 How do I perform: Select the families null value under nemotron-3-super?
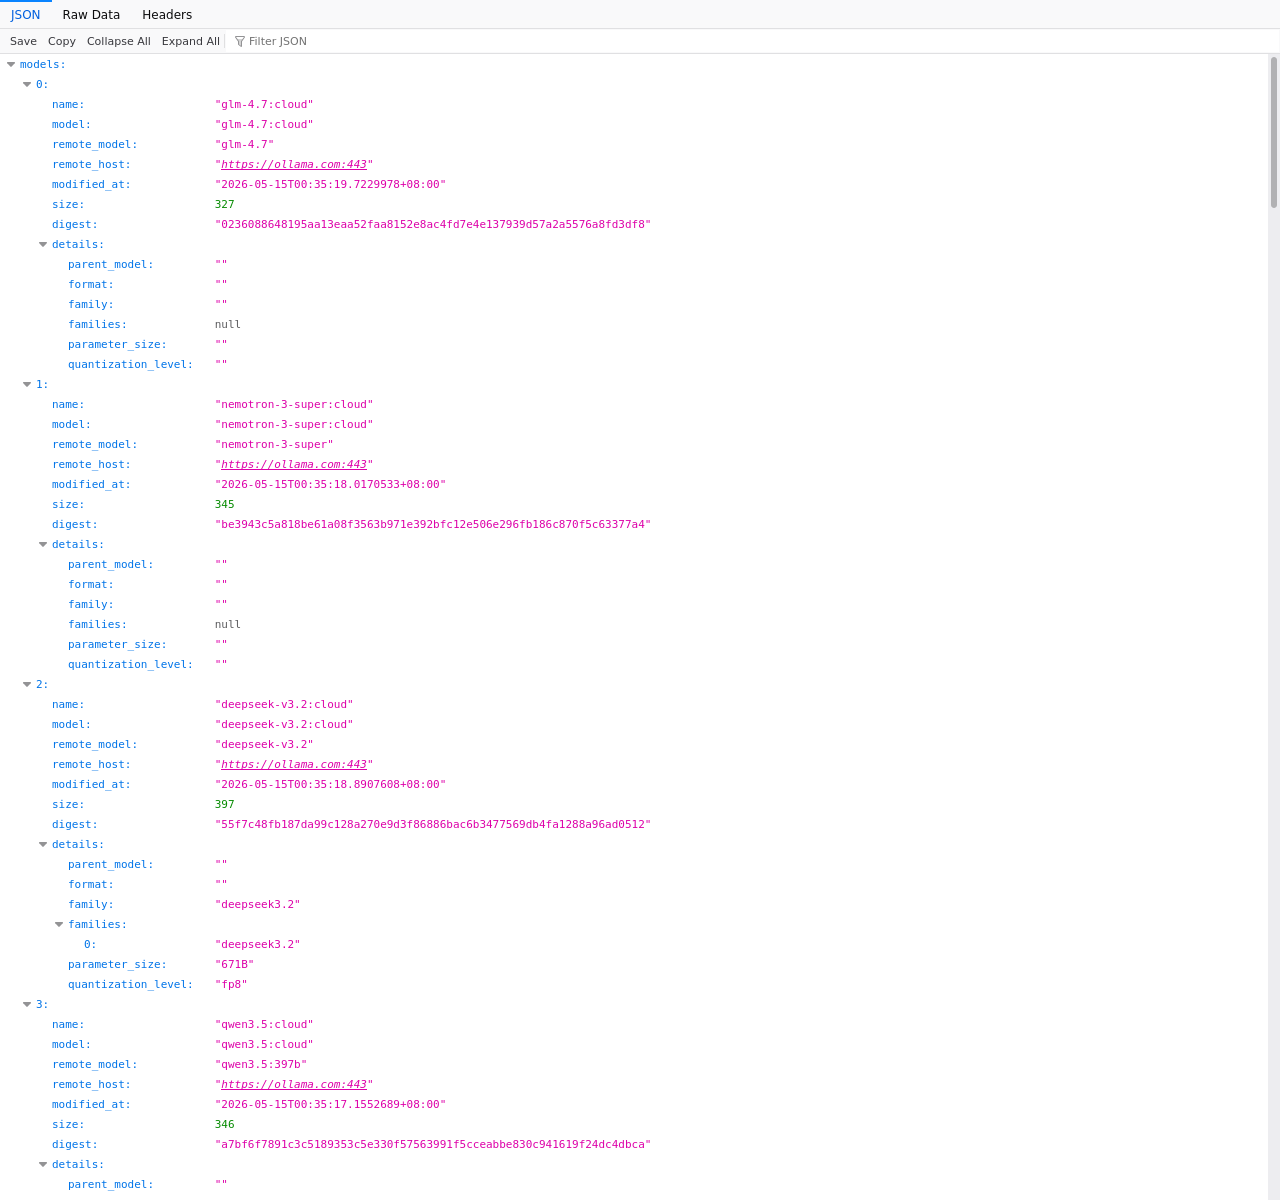[x=228, y=624]
